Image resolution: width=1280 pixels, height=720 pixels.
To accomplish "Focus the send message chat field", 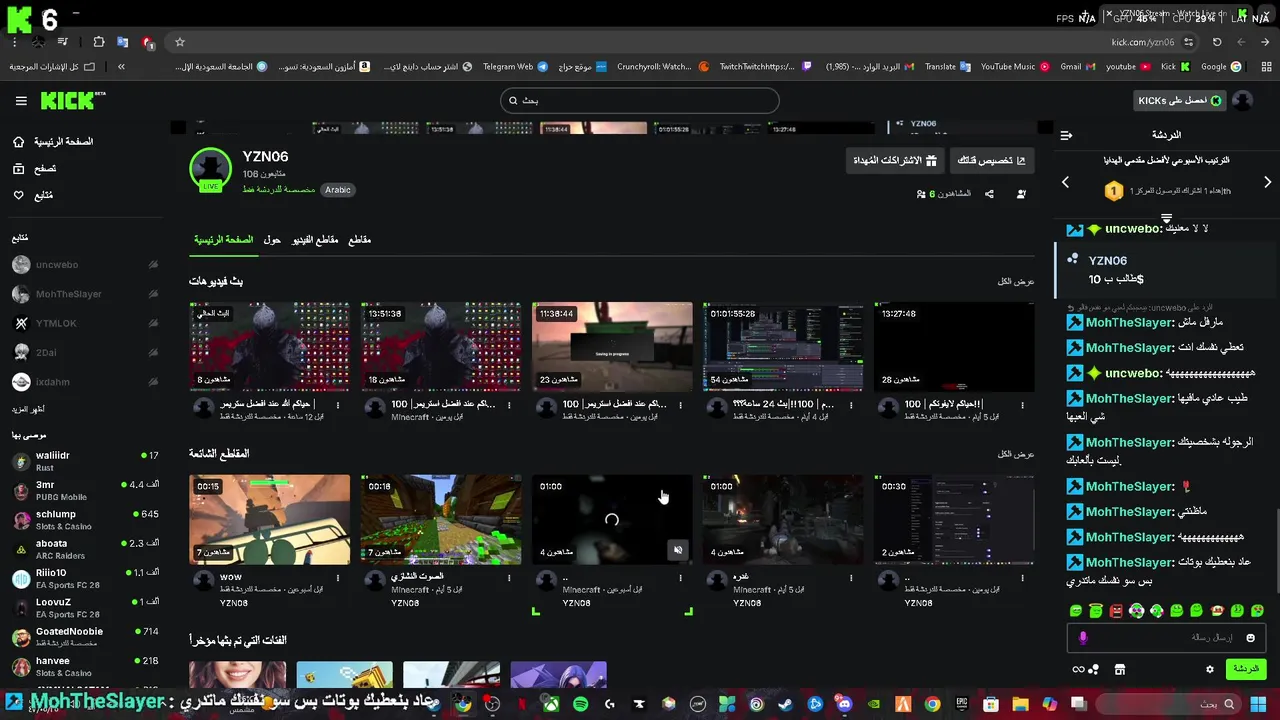I will pyautogui.click(x=1167, y=638).
